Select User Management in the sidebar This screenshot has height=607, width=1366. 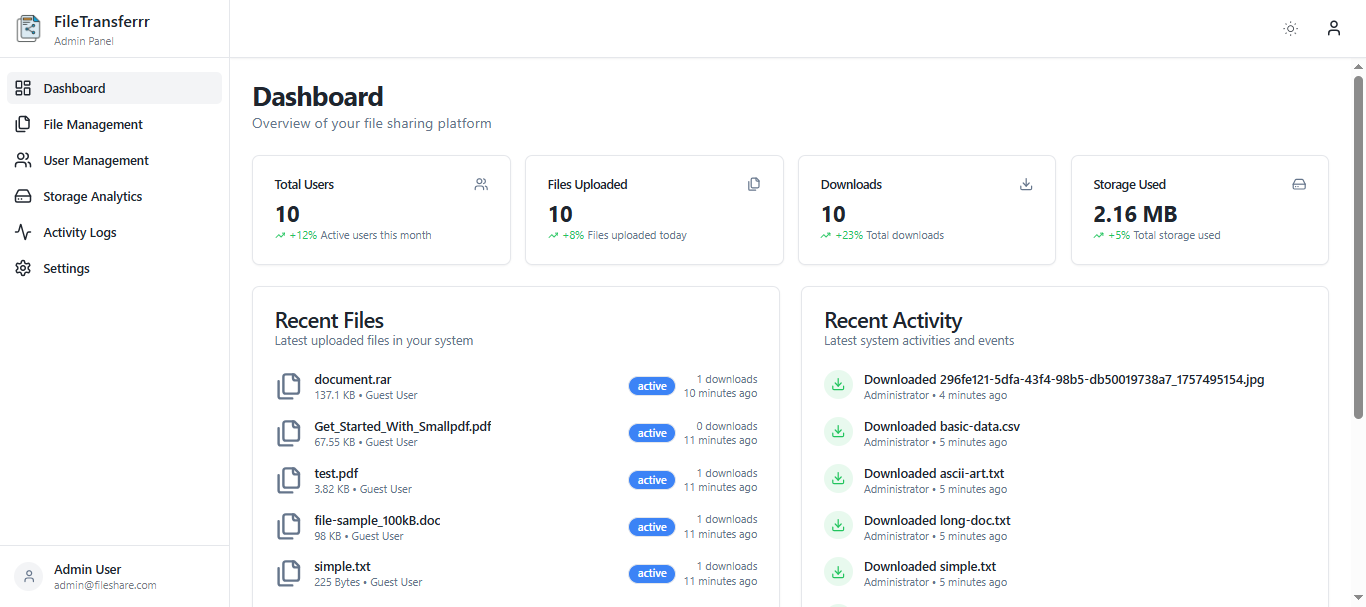coord(95,160)
